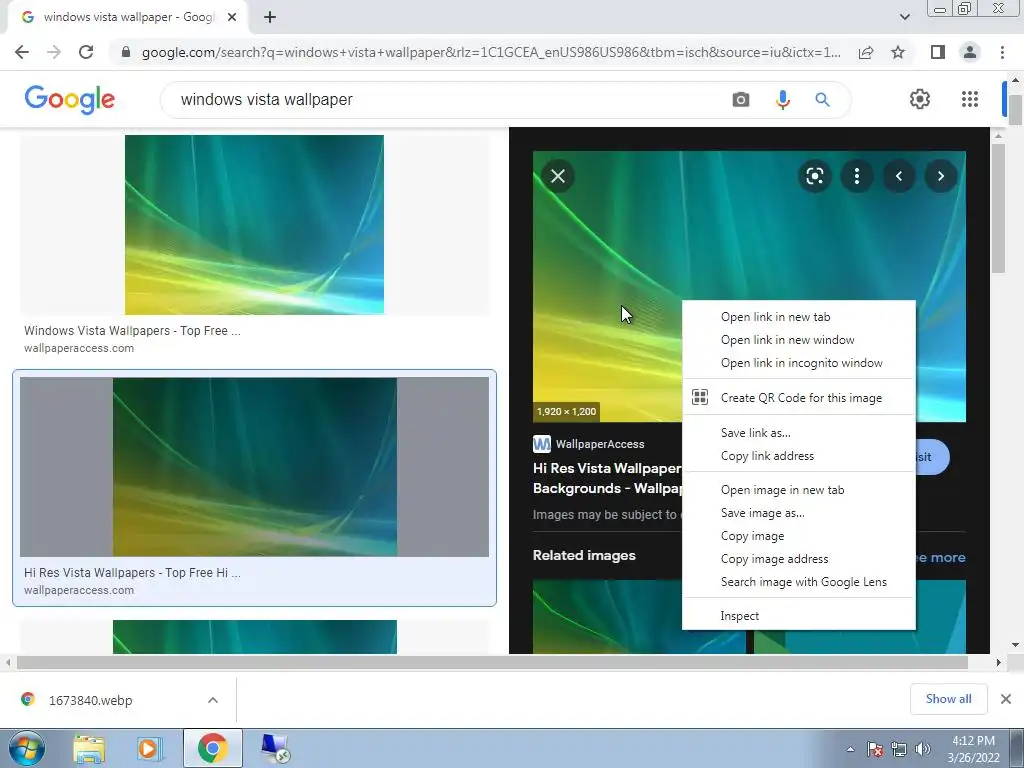The width and height of the screenshot is (1024, 768).
Task: Choose Create QR Code for this image
Action: 799,397
